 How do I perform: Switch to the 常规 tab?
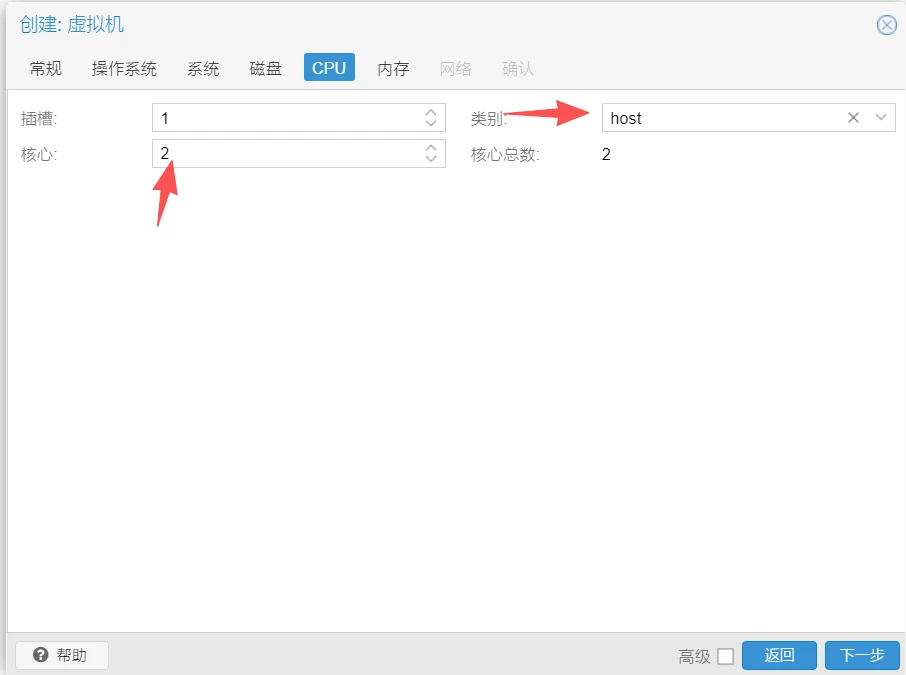pyautogui.click(x=46, y=68)
